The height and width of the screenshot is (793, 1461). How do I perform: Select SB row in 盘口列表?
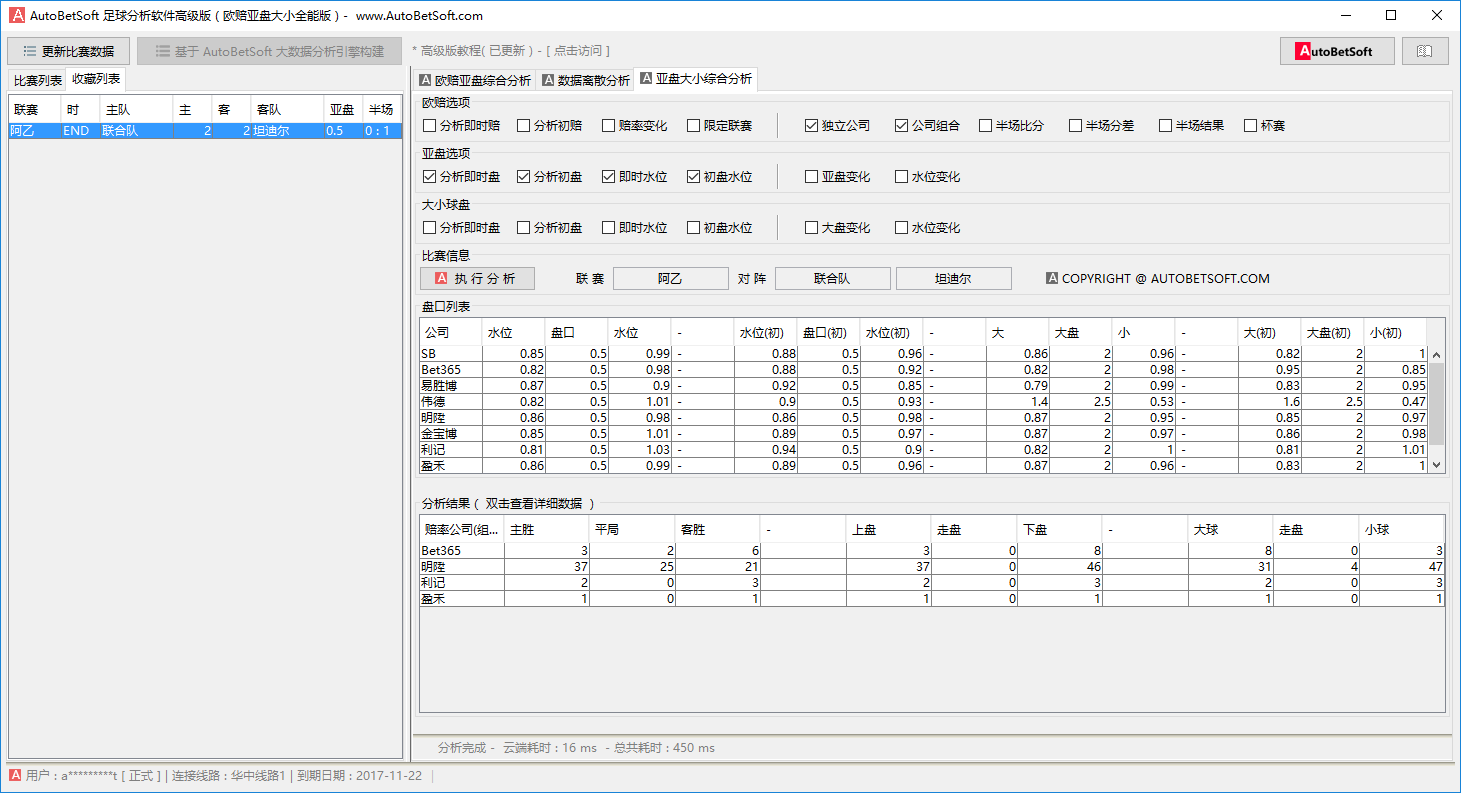click(x=924, y=354)
